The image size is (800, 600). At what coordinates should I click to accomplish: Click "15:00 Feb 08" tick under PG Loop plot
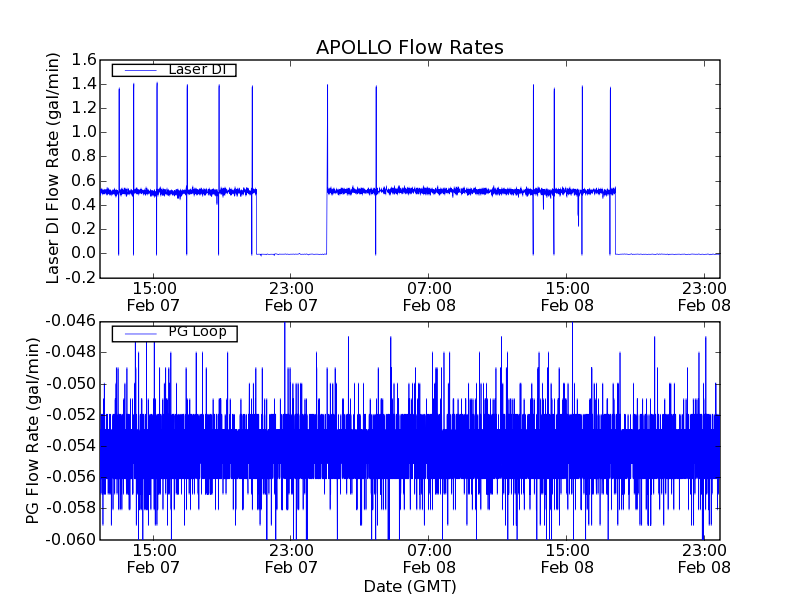tap(567, 559)
